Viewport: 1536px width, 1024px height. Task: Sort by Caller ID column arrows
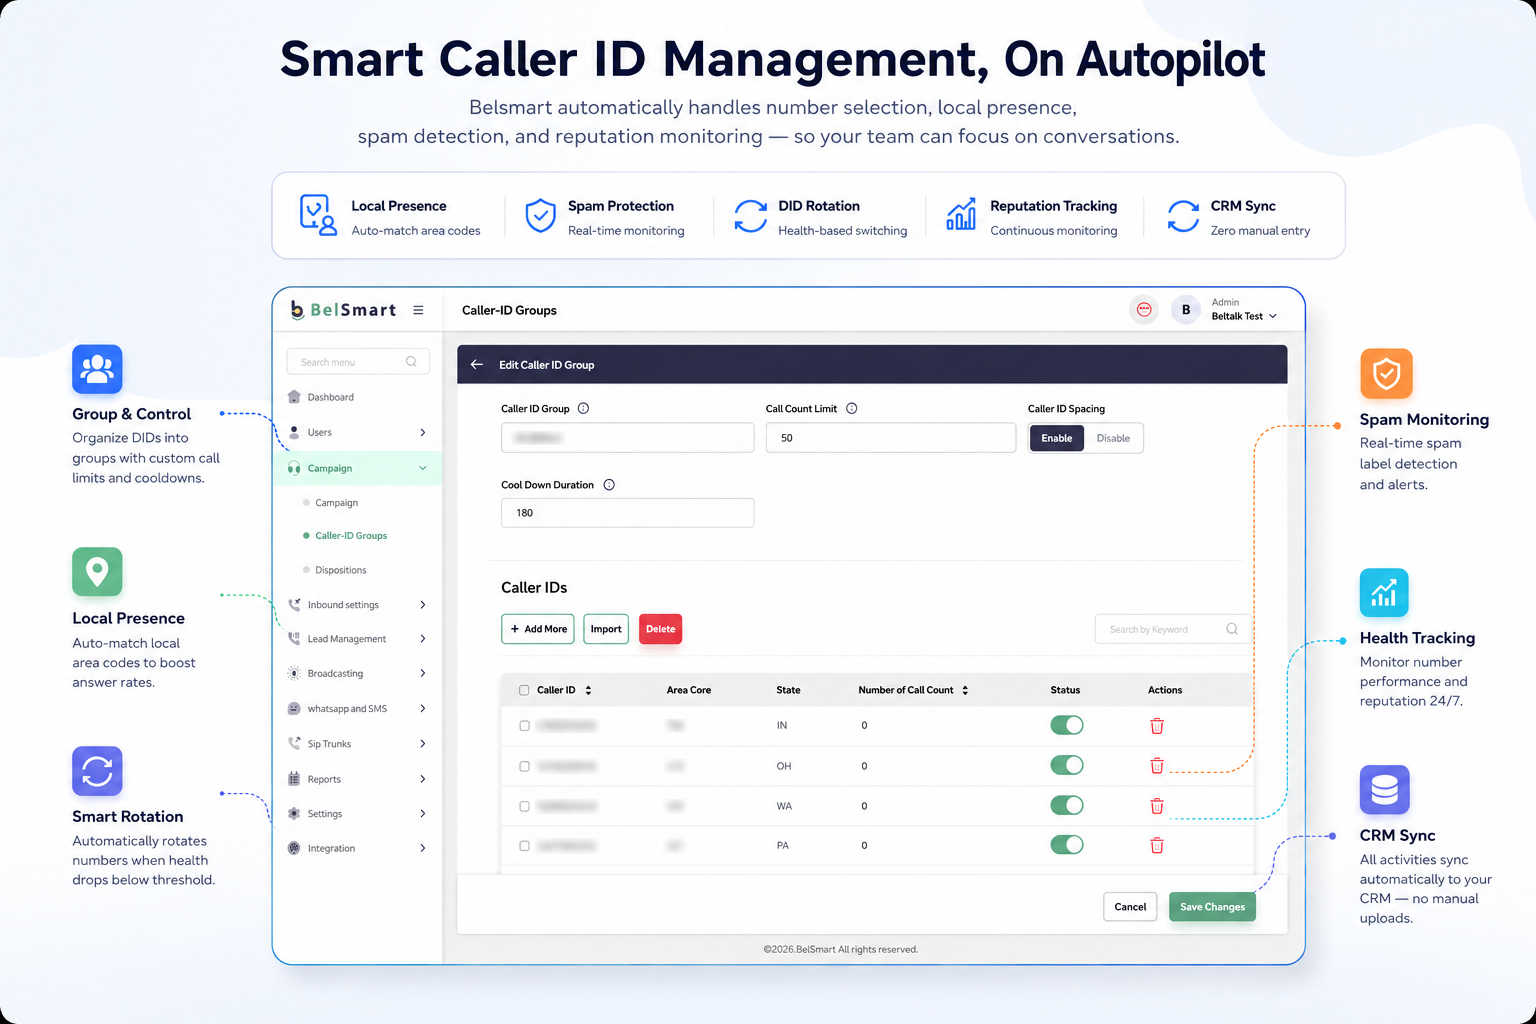588,690
